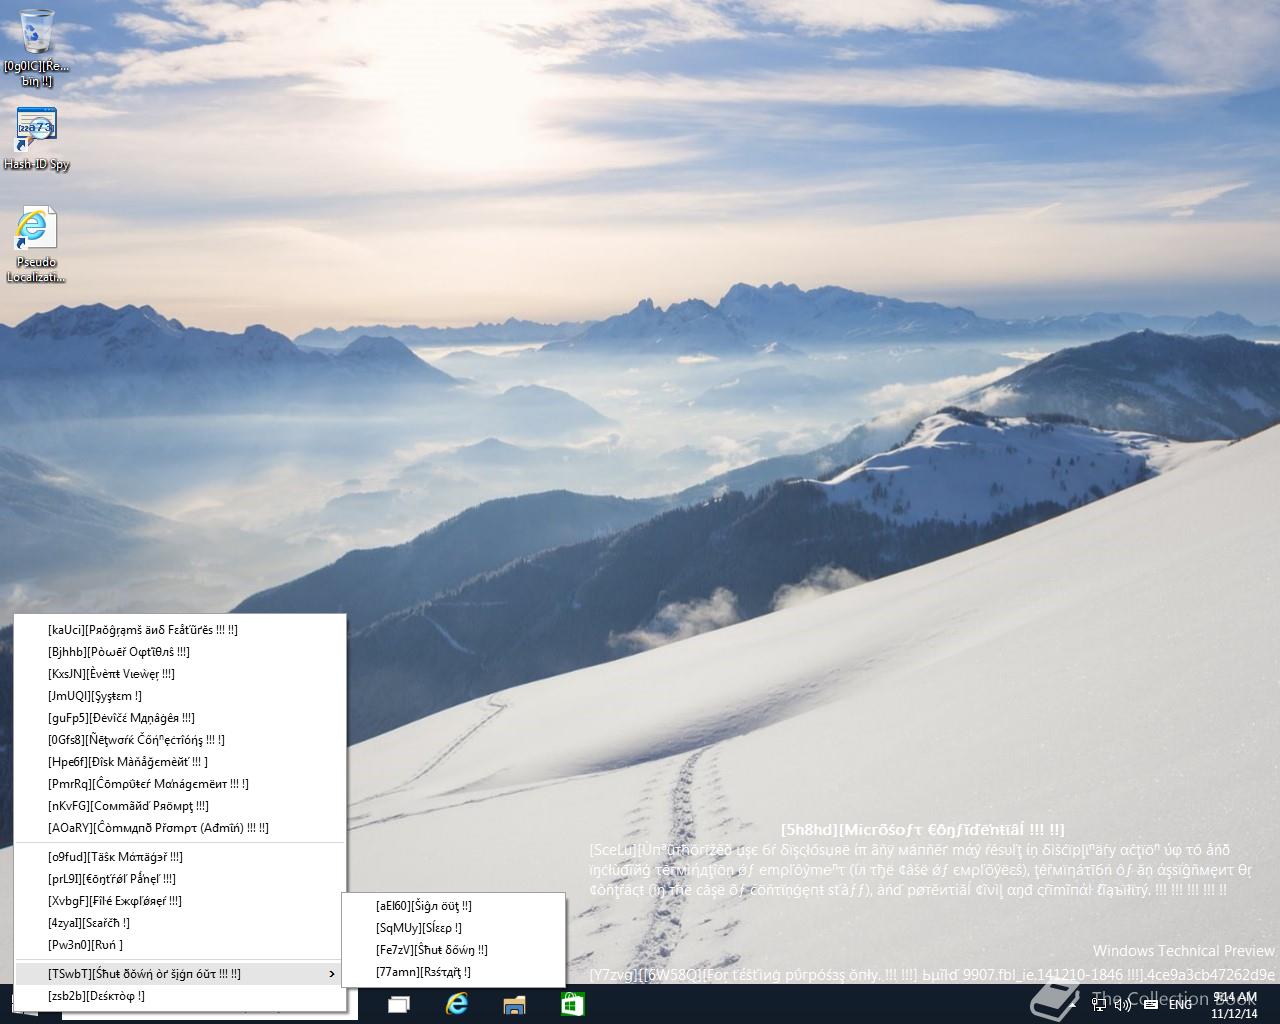Expand Shut down or sign out submenu arrow
Image resolution: width=1280 pixels, height=1024 pixels.
point(332,974)
